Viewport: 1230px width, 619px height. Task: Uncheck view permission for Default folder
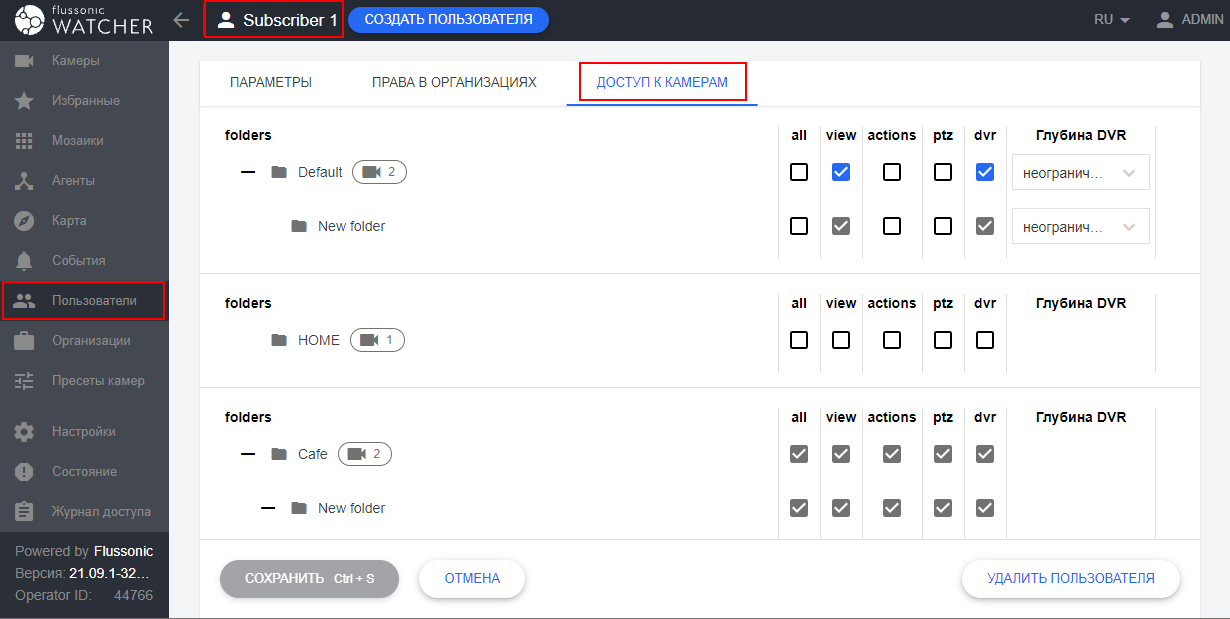pyautogui.click(x=841, y=172)
